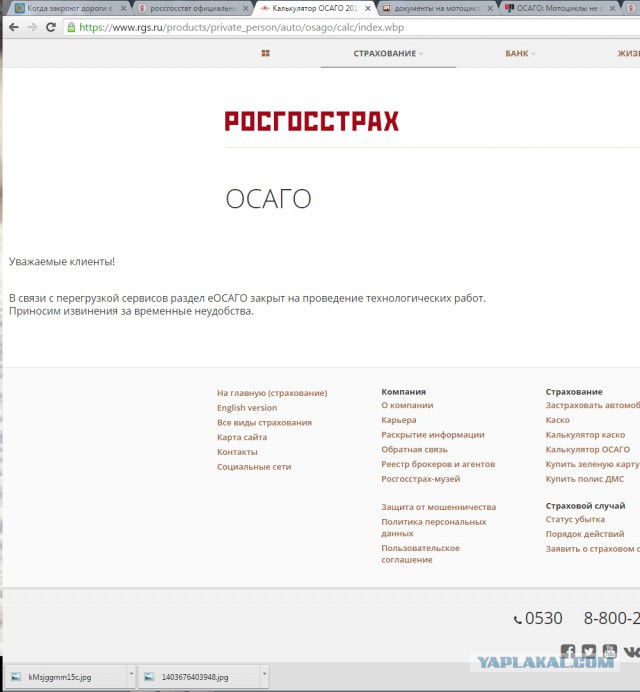Open 'Все виды страхования' link
Image resolution: width=640 pixels, height=692 pixels.
(x=264, y=422)
